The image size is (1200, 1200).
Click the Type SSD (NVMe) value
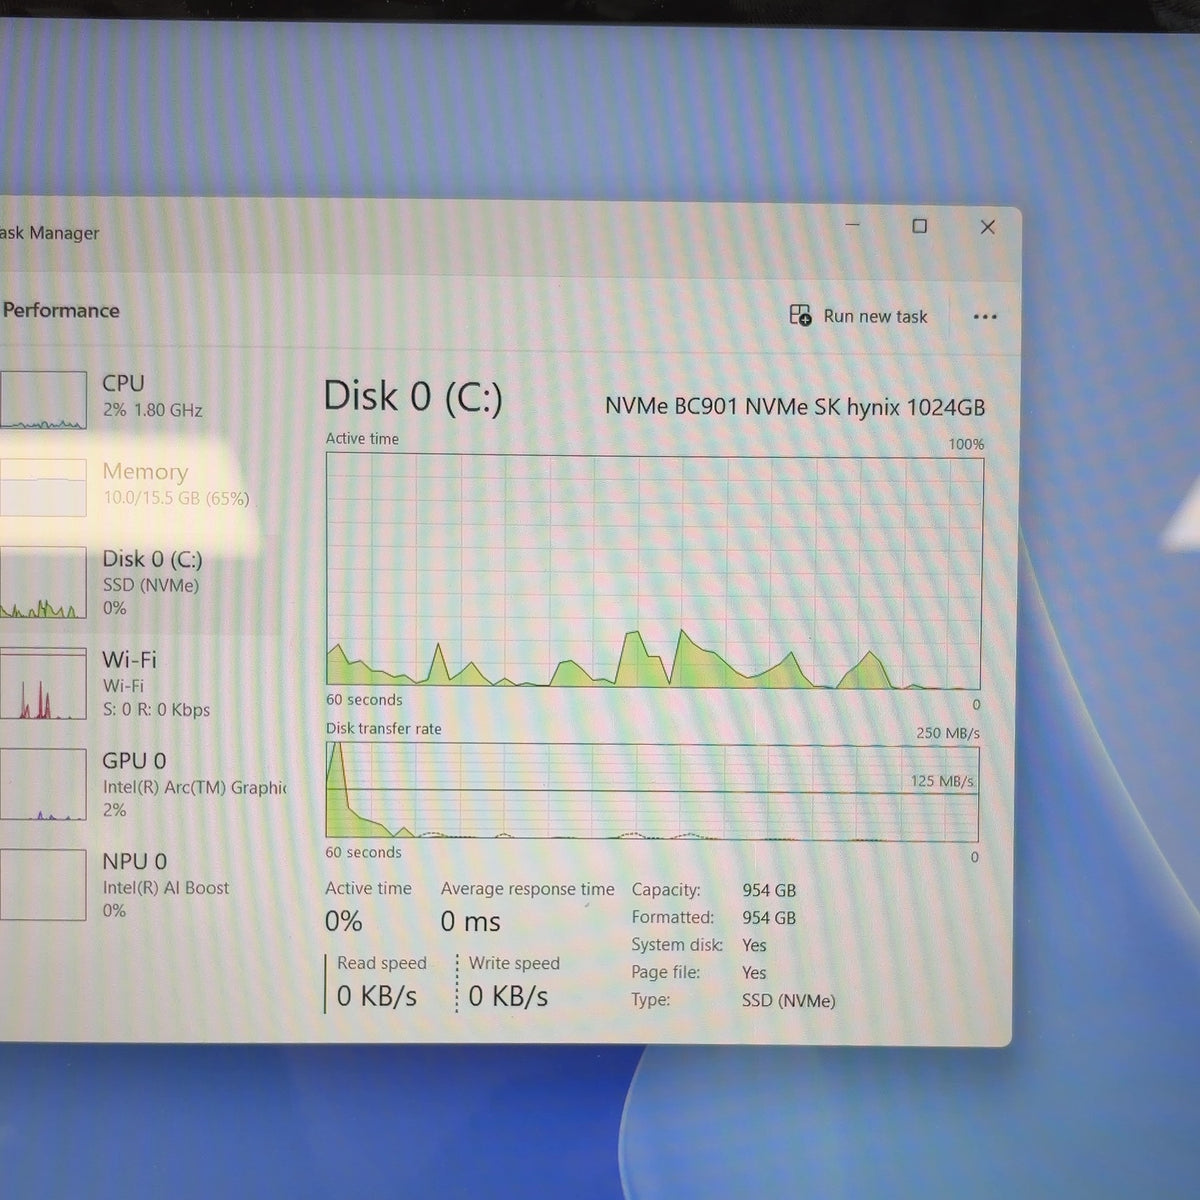(788, 1000)
